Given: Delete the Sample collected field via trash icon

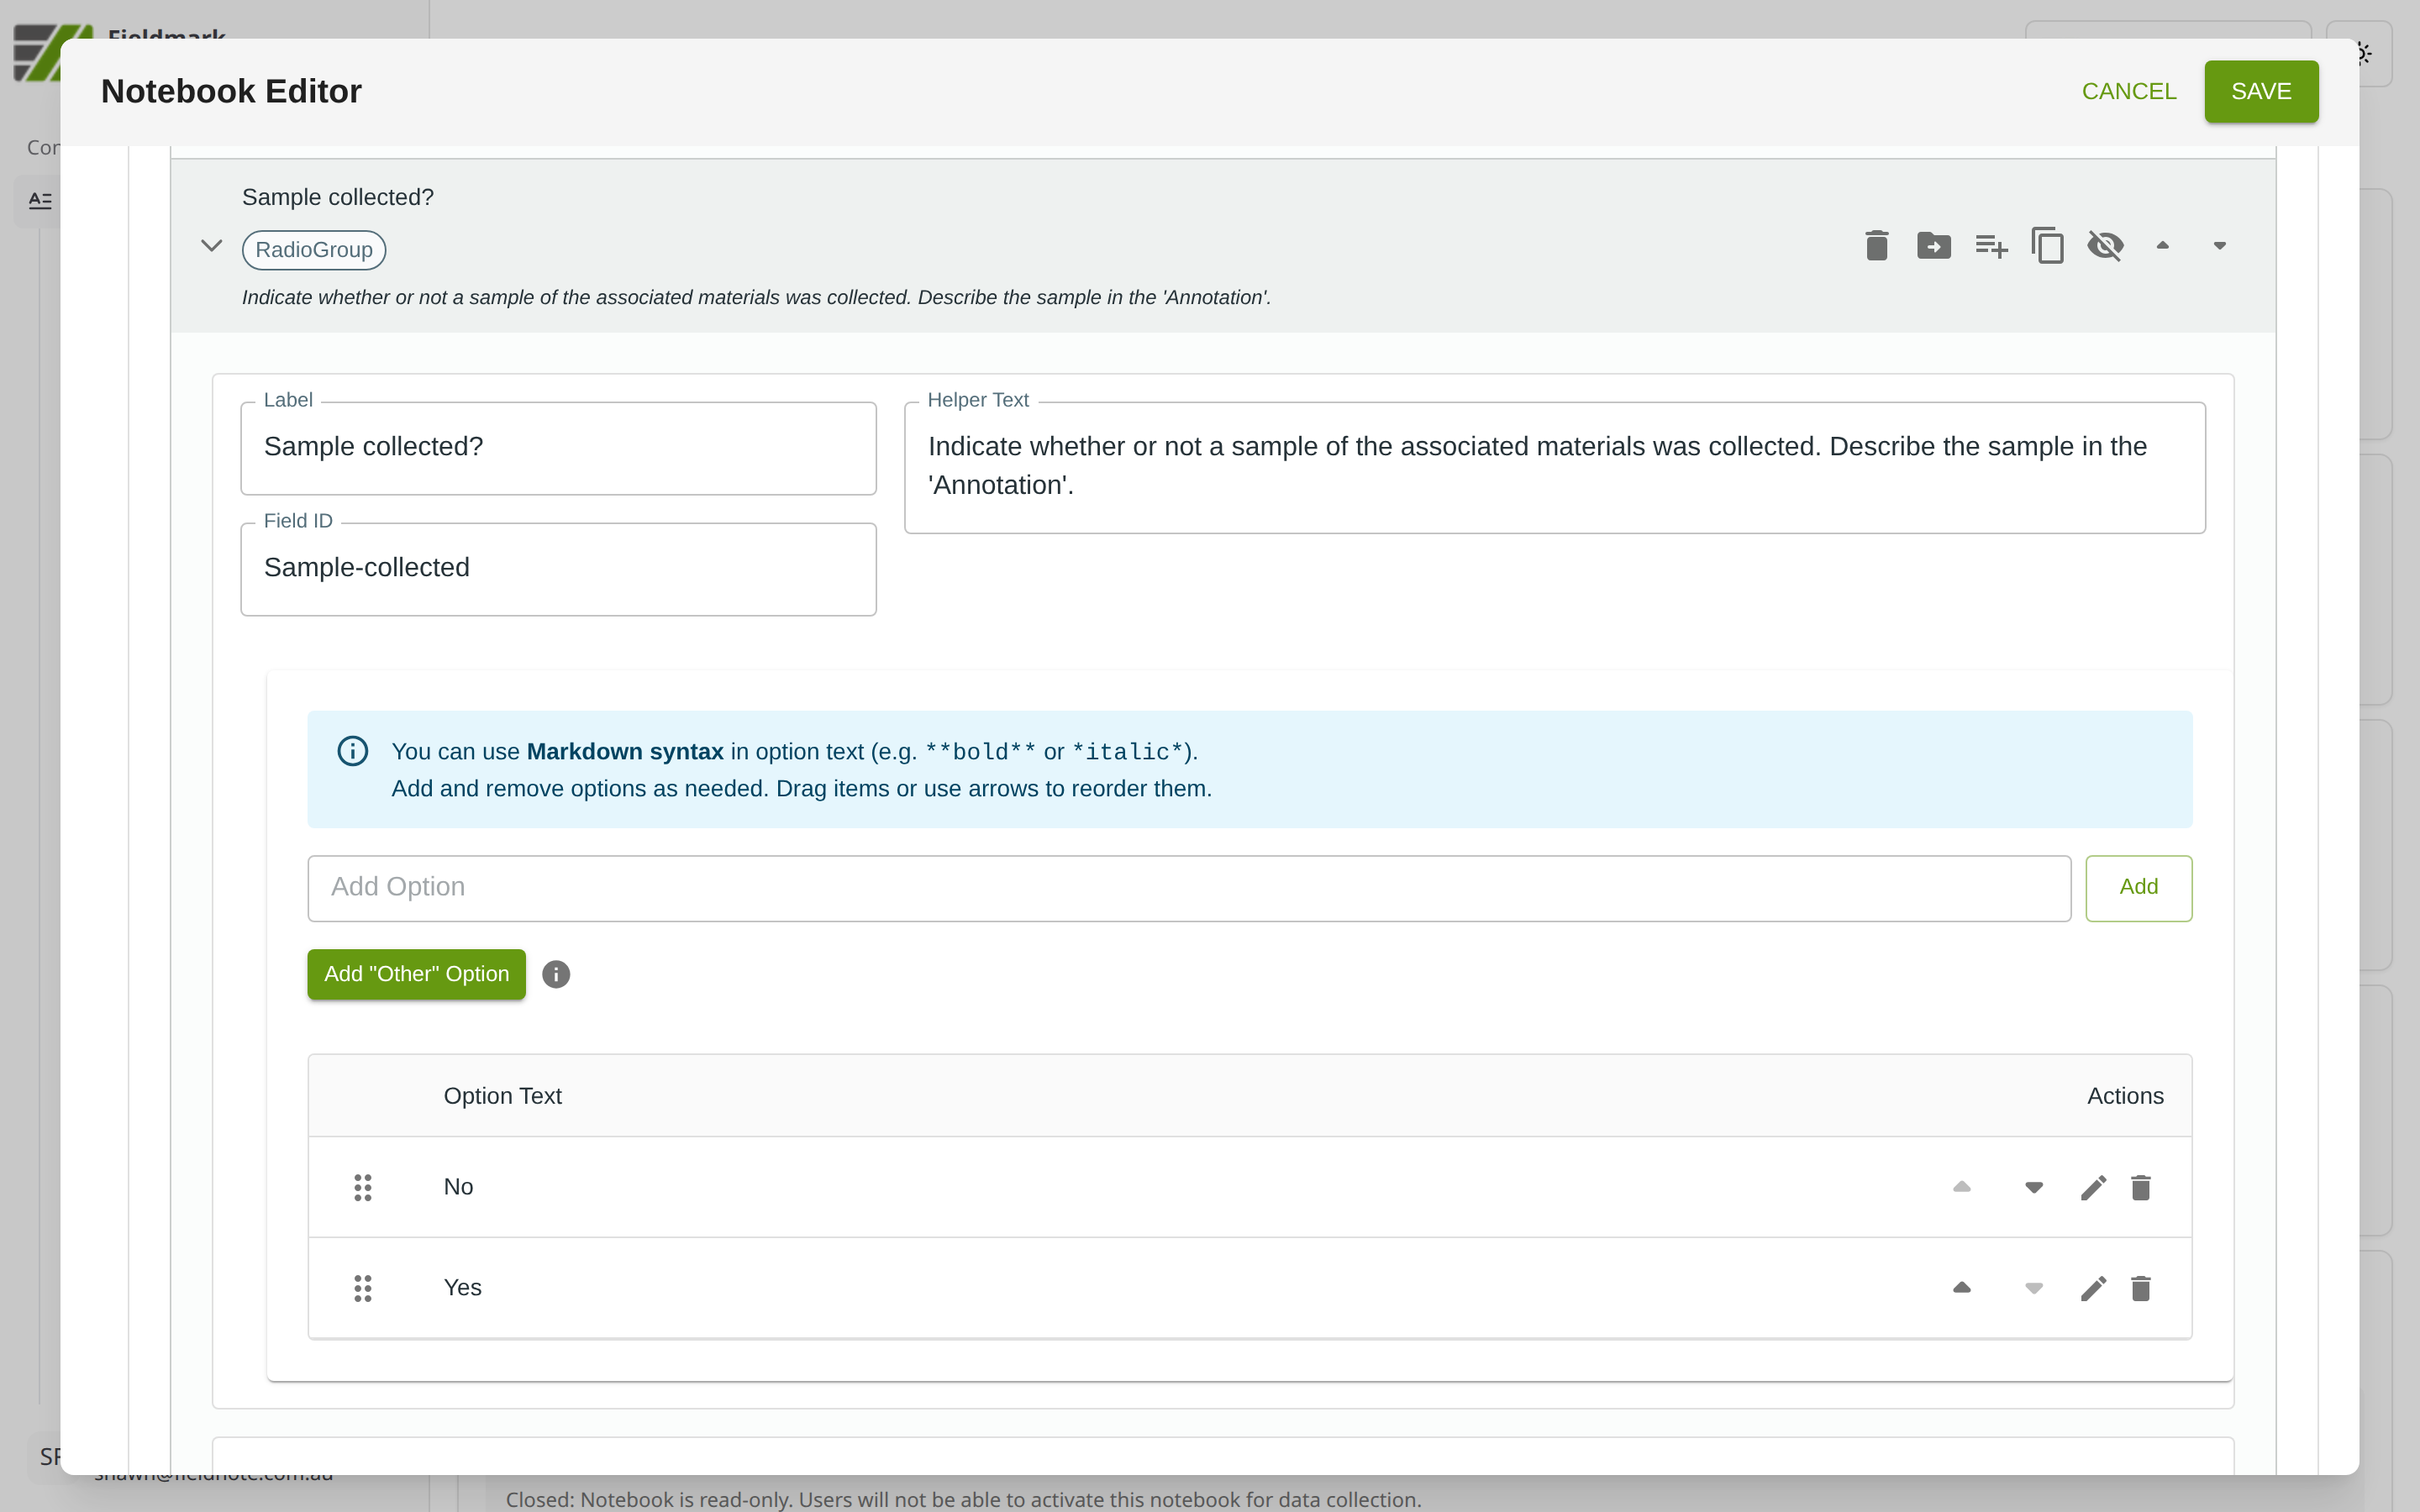Looking at the screenshot, I should coord(1876,245).
